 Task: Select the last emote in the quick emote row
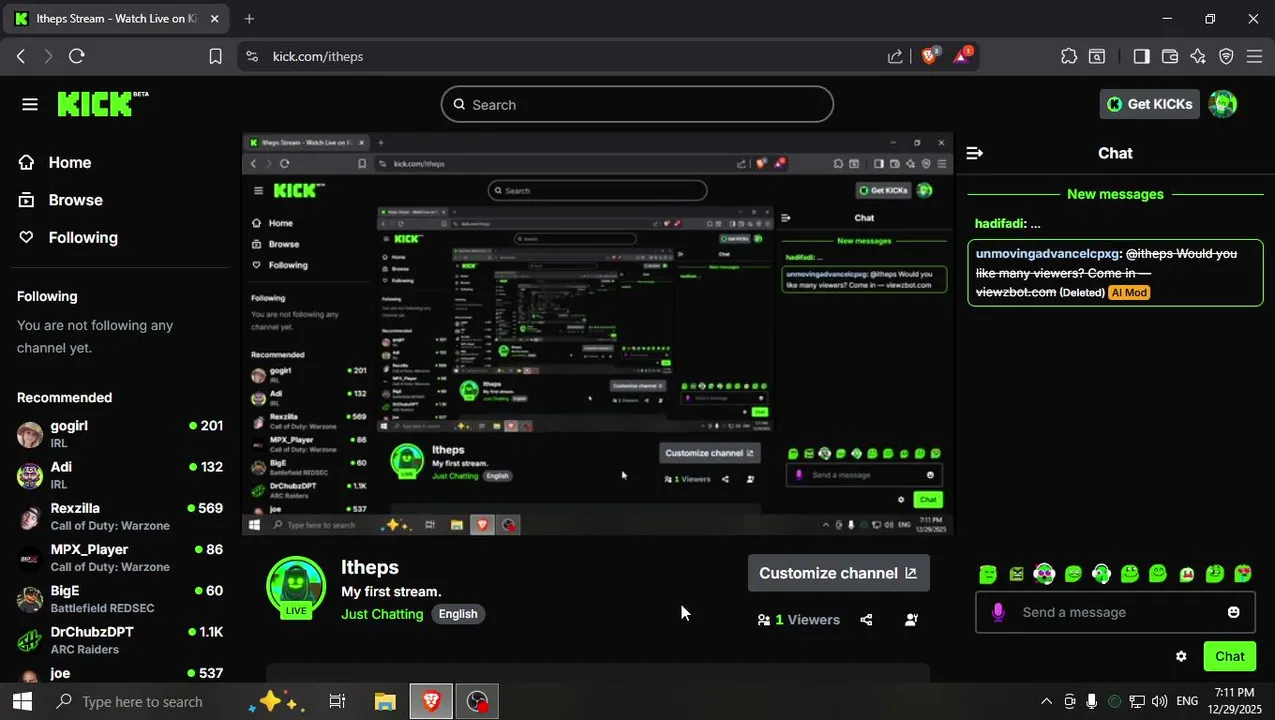(1243, 574)
